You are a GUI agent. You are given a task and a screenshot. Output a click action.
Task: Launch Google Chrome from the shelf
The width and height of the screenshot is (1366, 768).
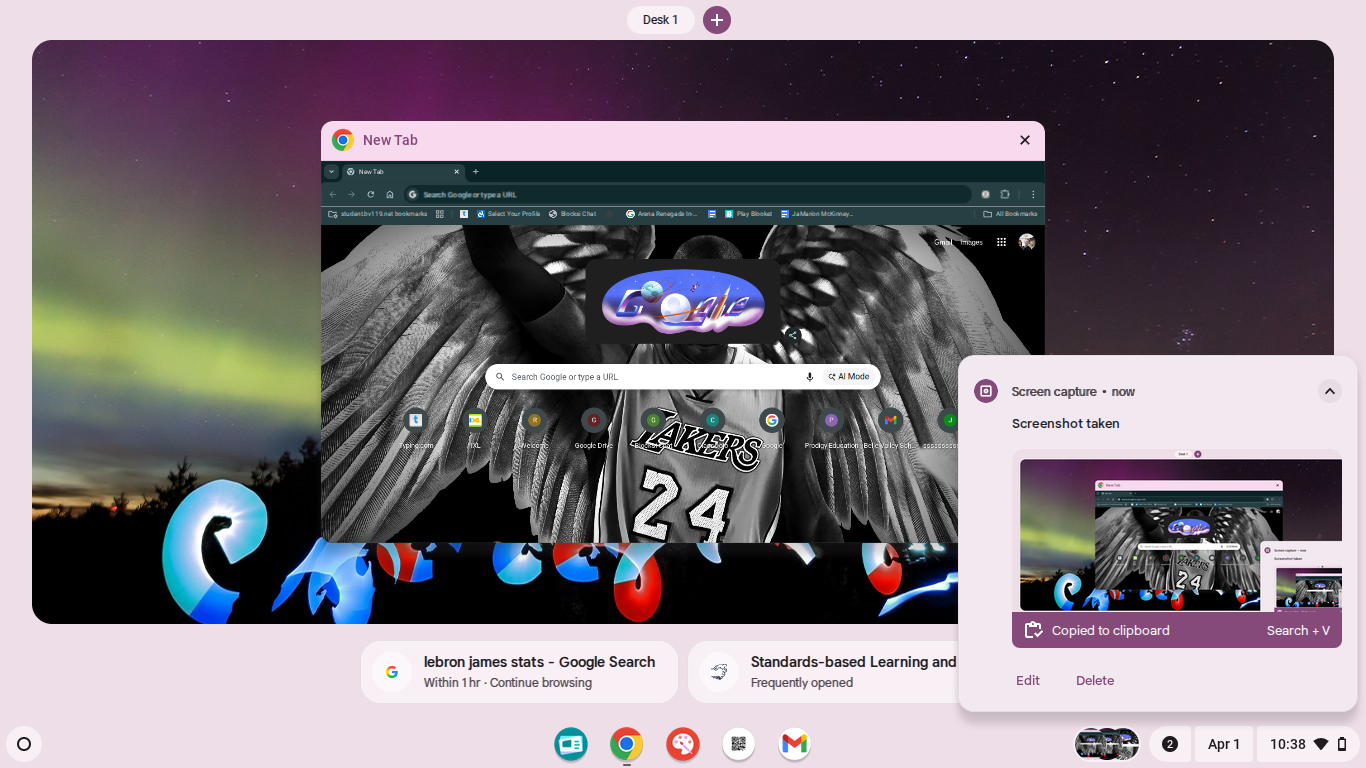point(627,744)
